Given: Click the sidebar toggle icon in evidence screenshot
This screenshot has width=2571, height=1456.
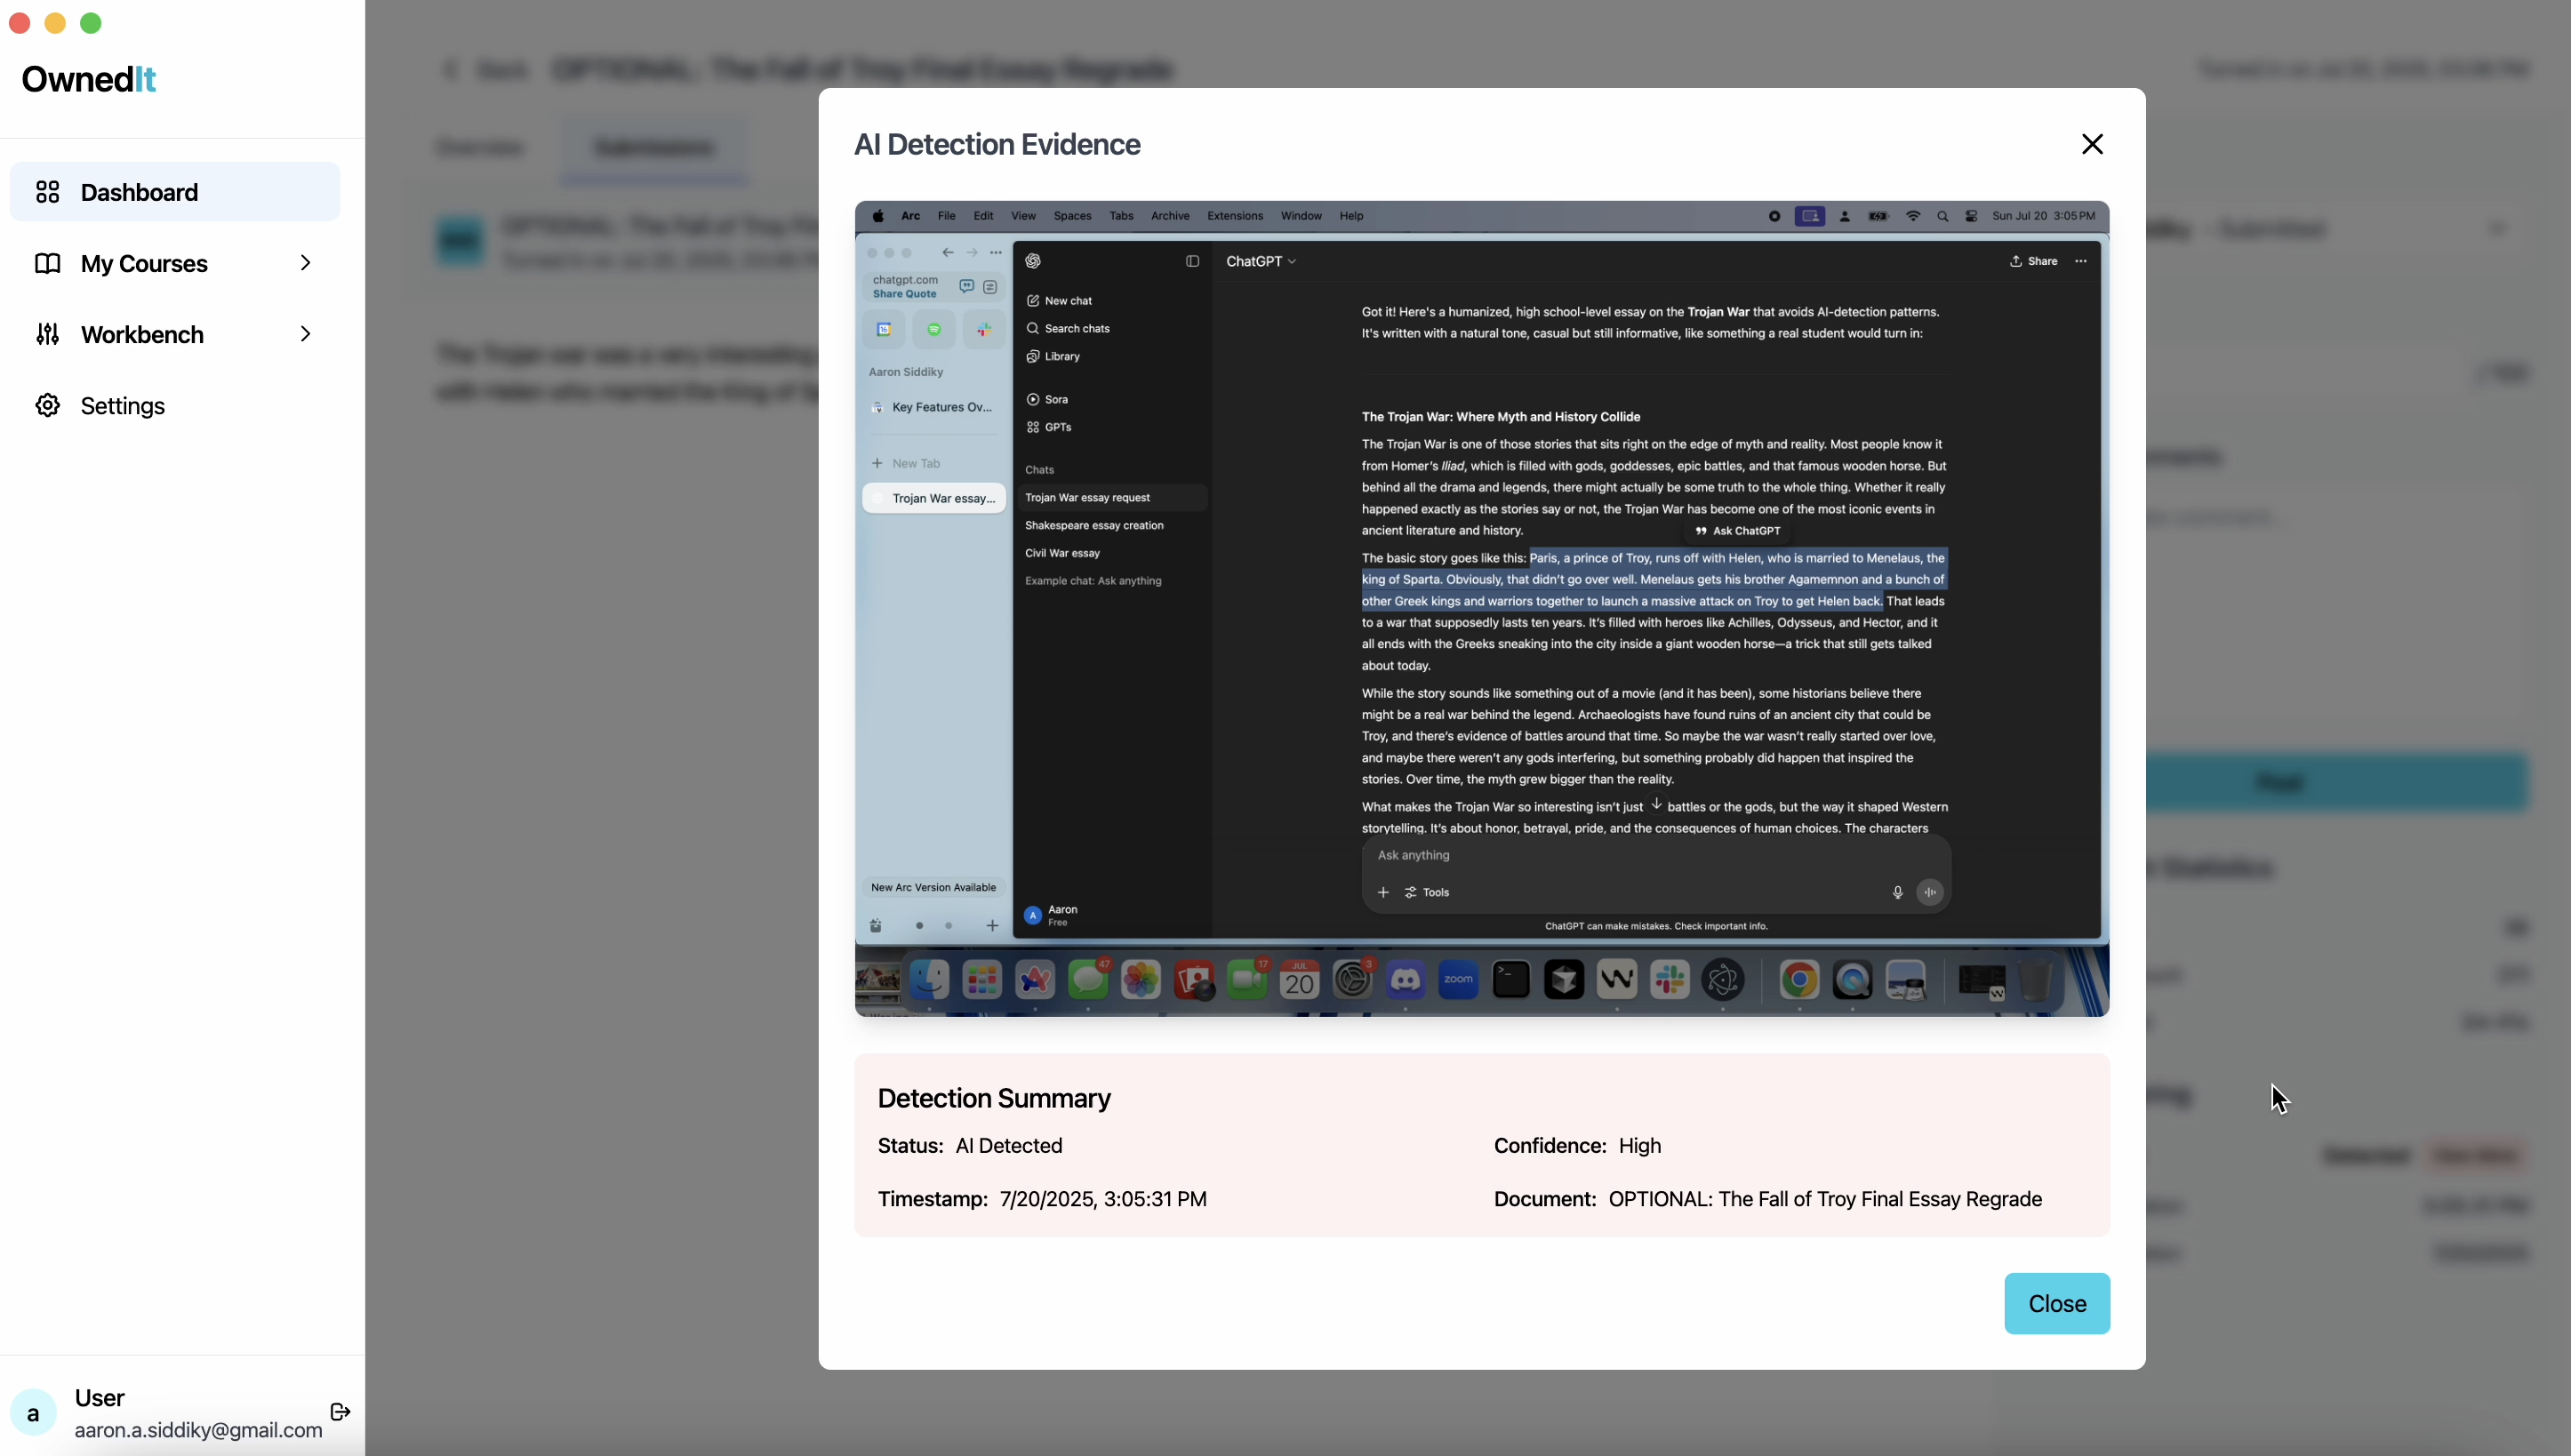Looking at the screenshot, I should (1192, 261).
